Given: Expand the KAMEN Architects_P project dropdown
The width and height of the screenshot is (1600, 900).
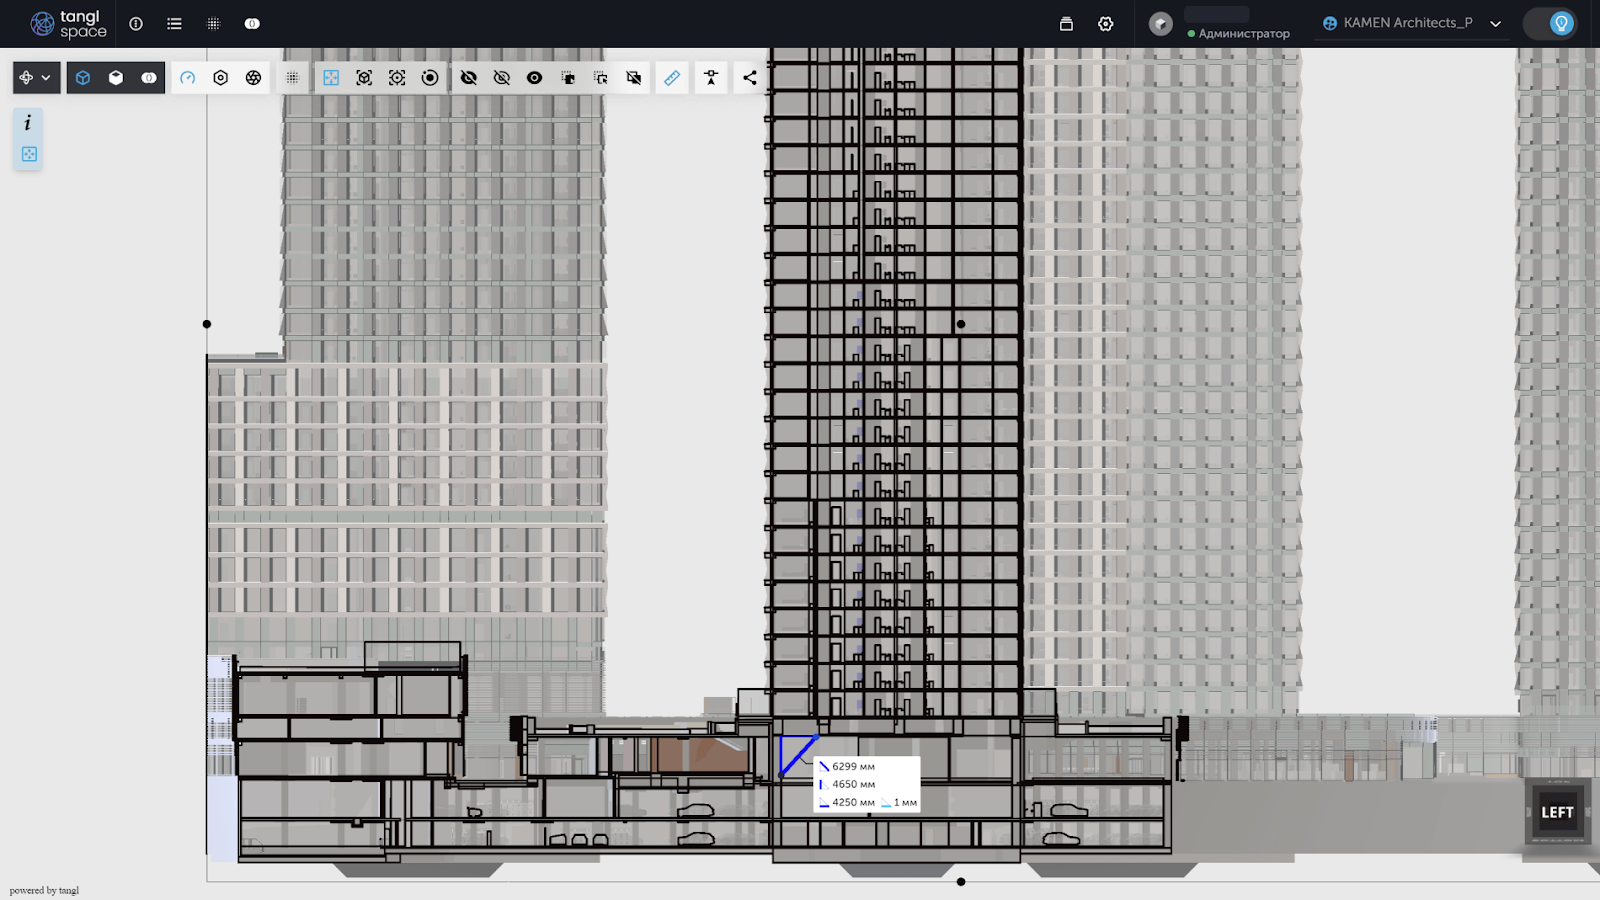Looking at the screenshot, I should coord(1412,23).
